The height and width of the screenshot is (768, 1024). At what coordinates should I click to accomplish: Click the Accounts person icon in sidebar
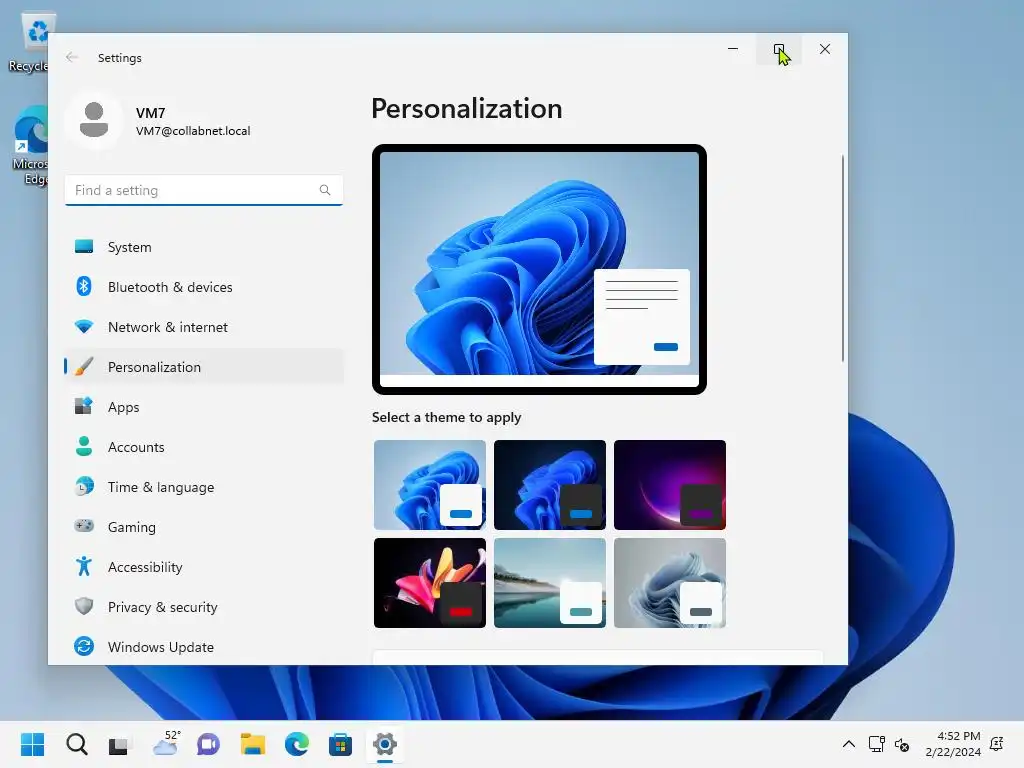(84, 446)
